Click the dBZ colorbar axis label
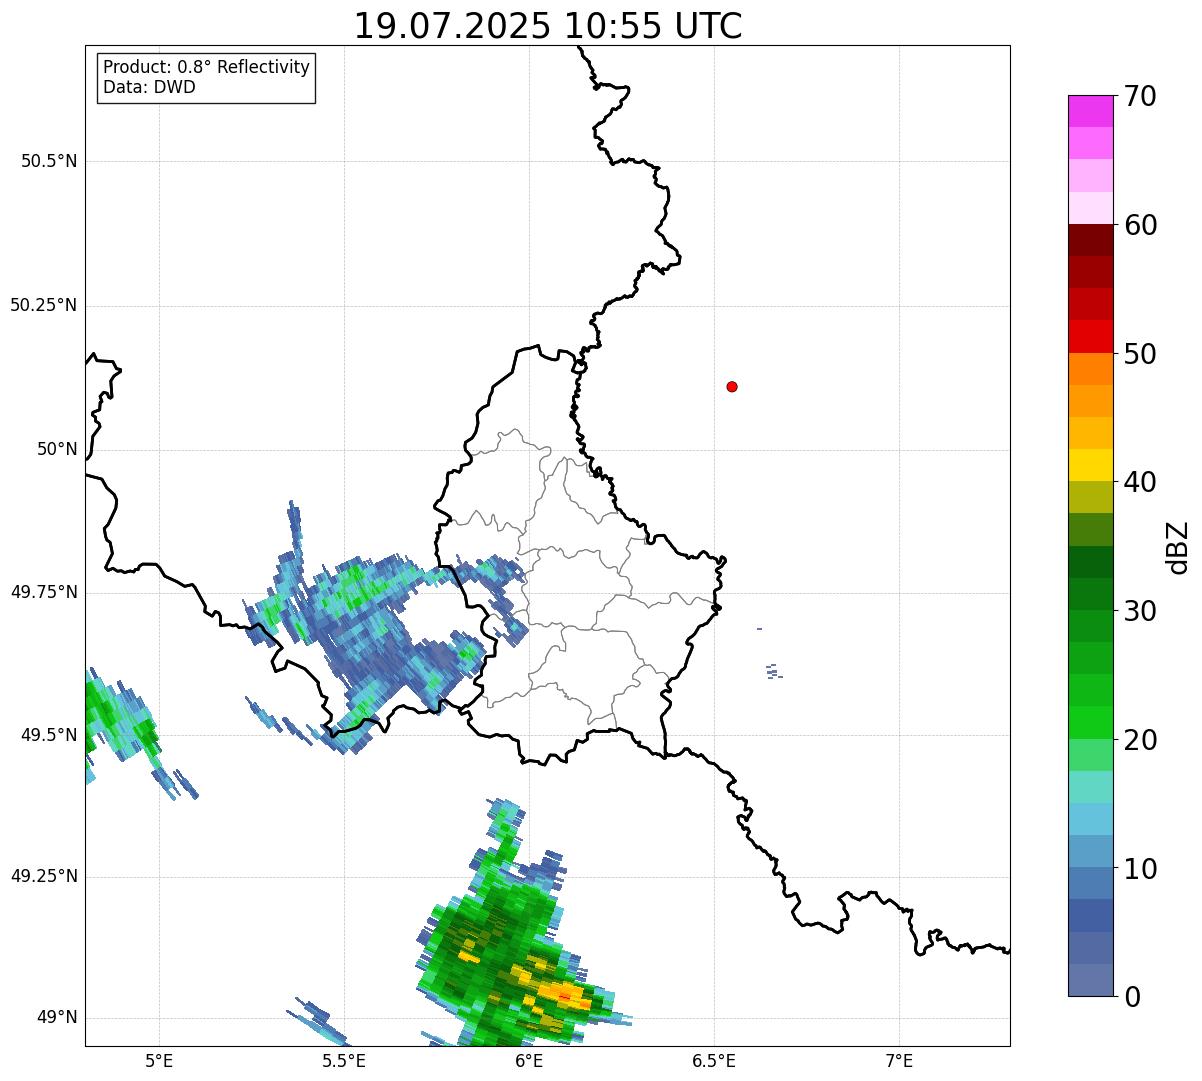The image size is (1202, 1081). pos(1178,546)
